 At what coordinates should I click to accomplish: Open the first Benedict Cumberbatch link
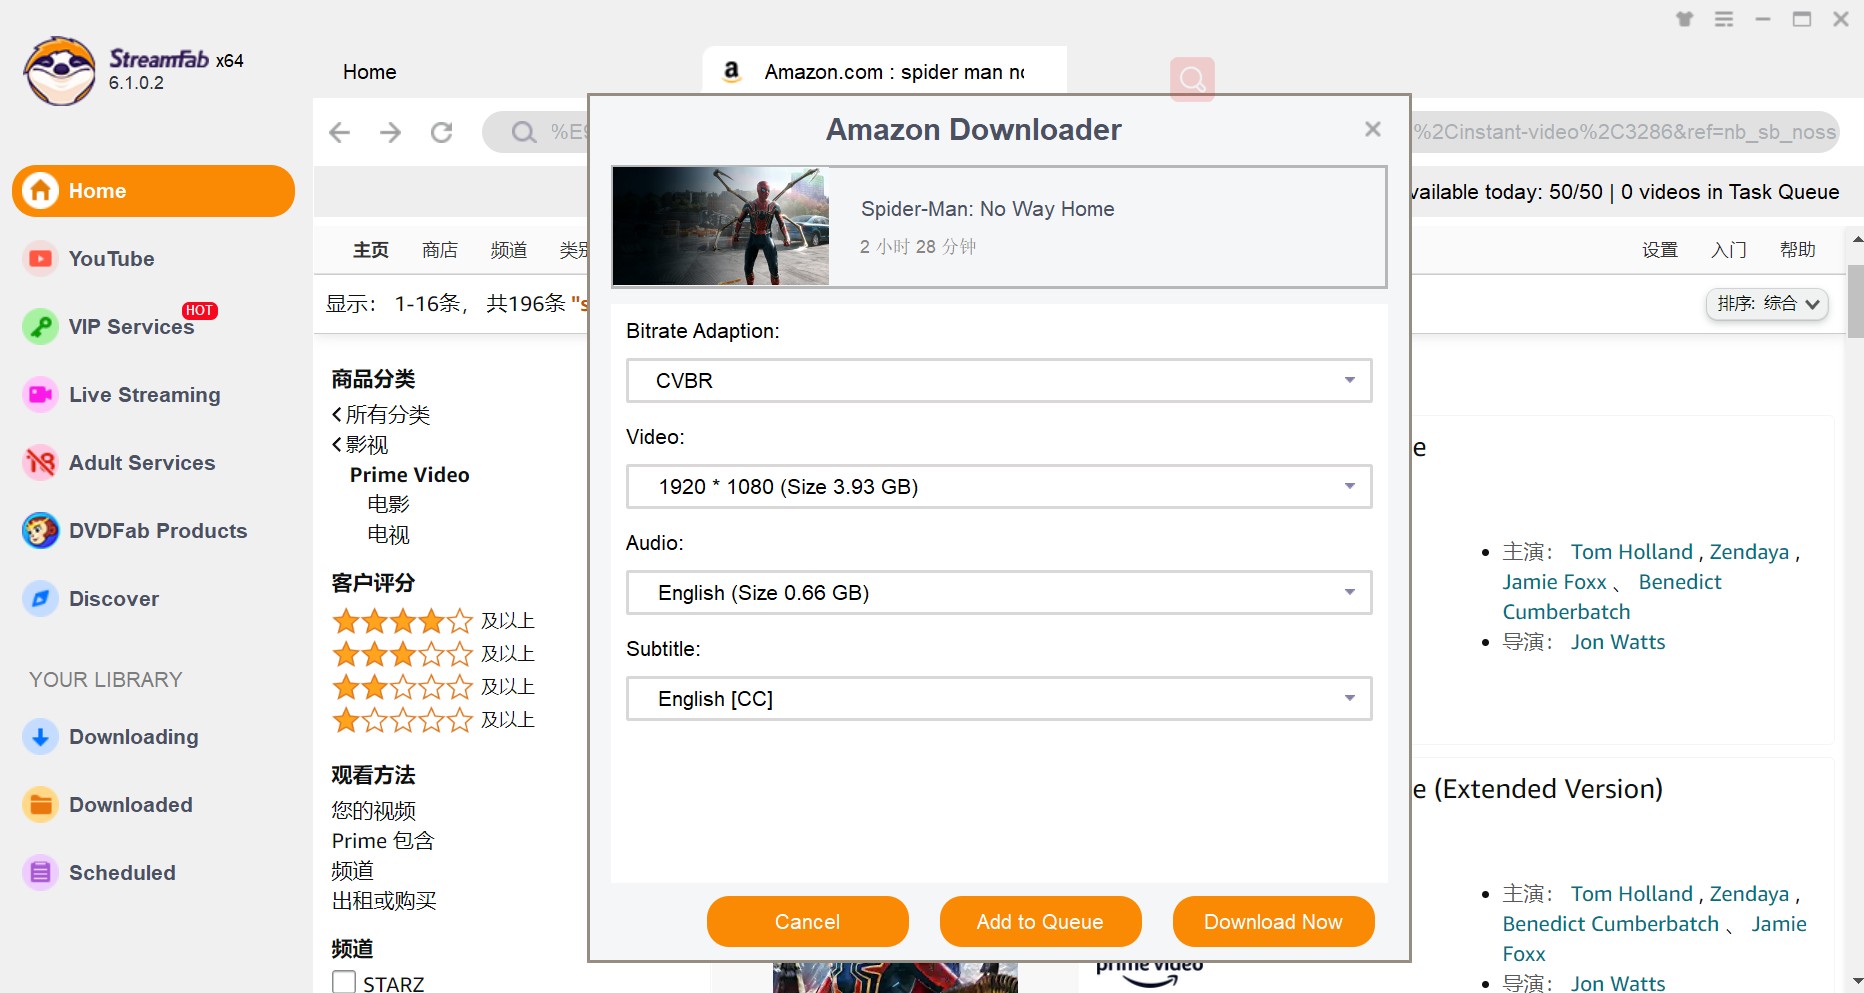(x=1612, y=597)
